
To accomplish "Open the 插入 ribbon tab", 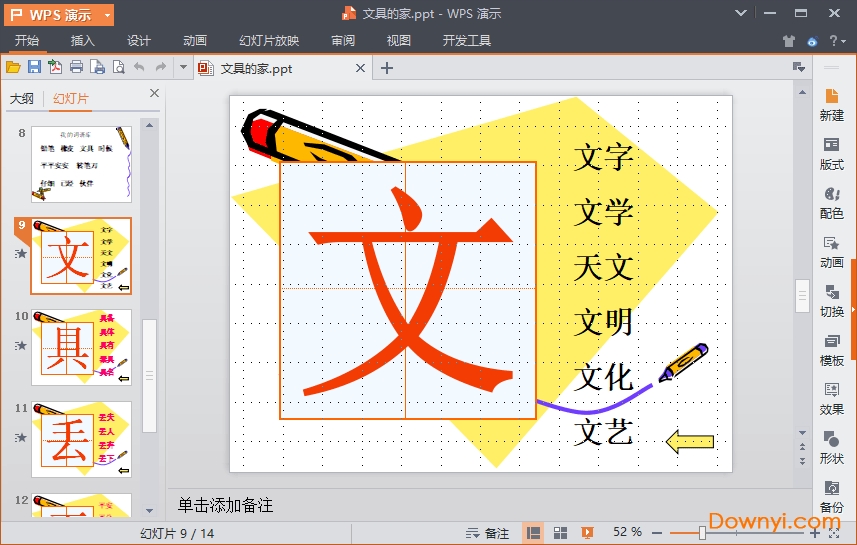I will point(83,41).
